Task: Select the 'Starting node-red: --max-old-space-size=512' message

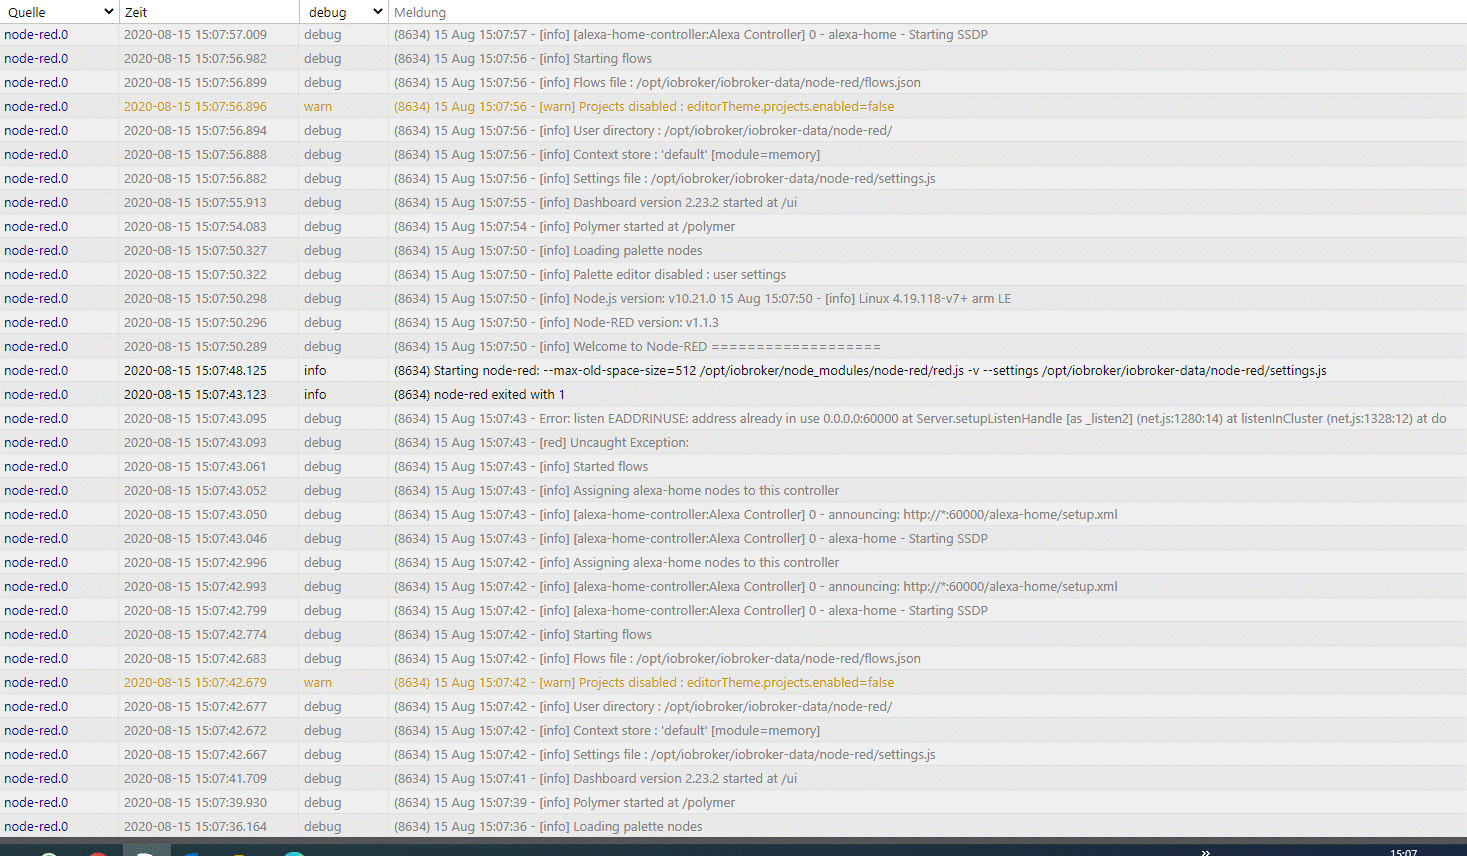Action: (x=860, y=371)
